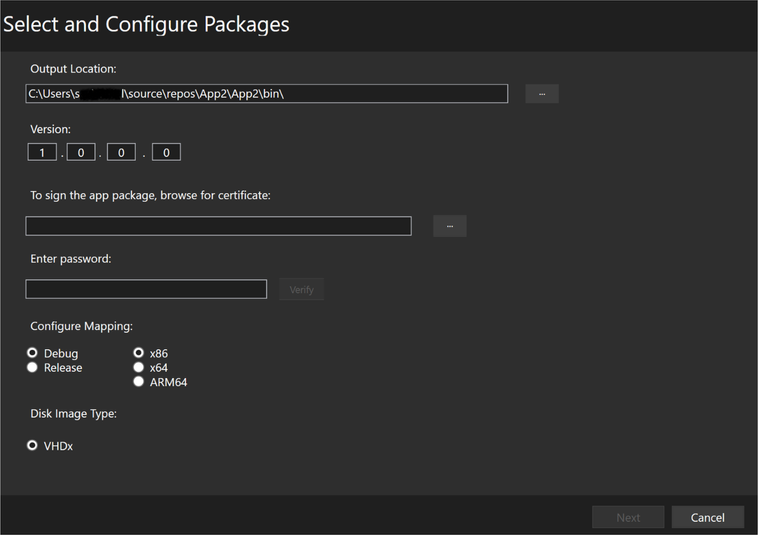Viewport: 758px width, 535px height.
Task: Choose the x64 platform option
Action: (139, 368)
